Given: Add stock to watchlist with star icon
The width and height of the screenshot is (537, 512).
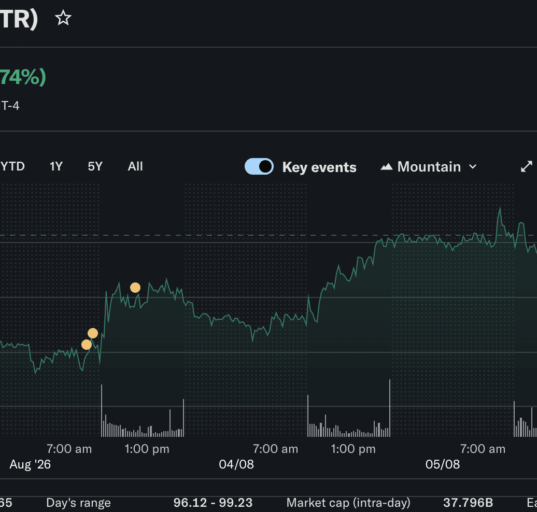Looking at the screenshot, I should (x=63, y=18).
